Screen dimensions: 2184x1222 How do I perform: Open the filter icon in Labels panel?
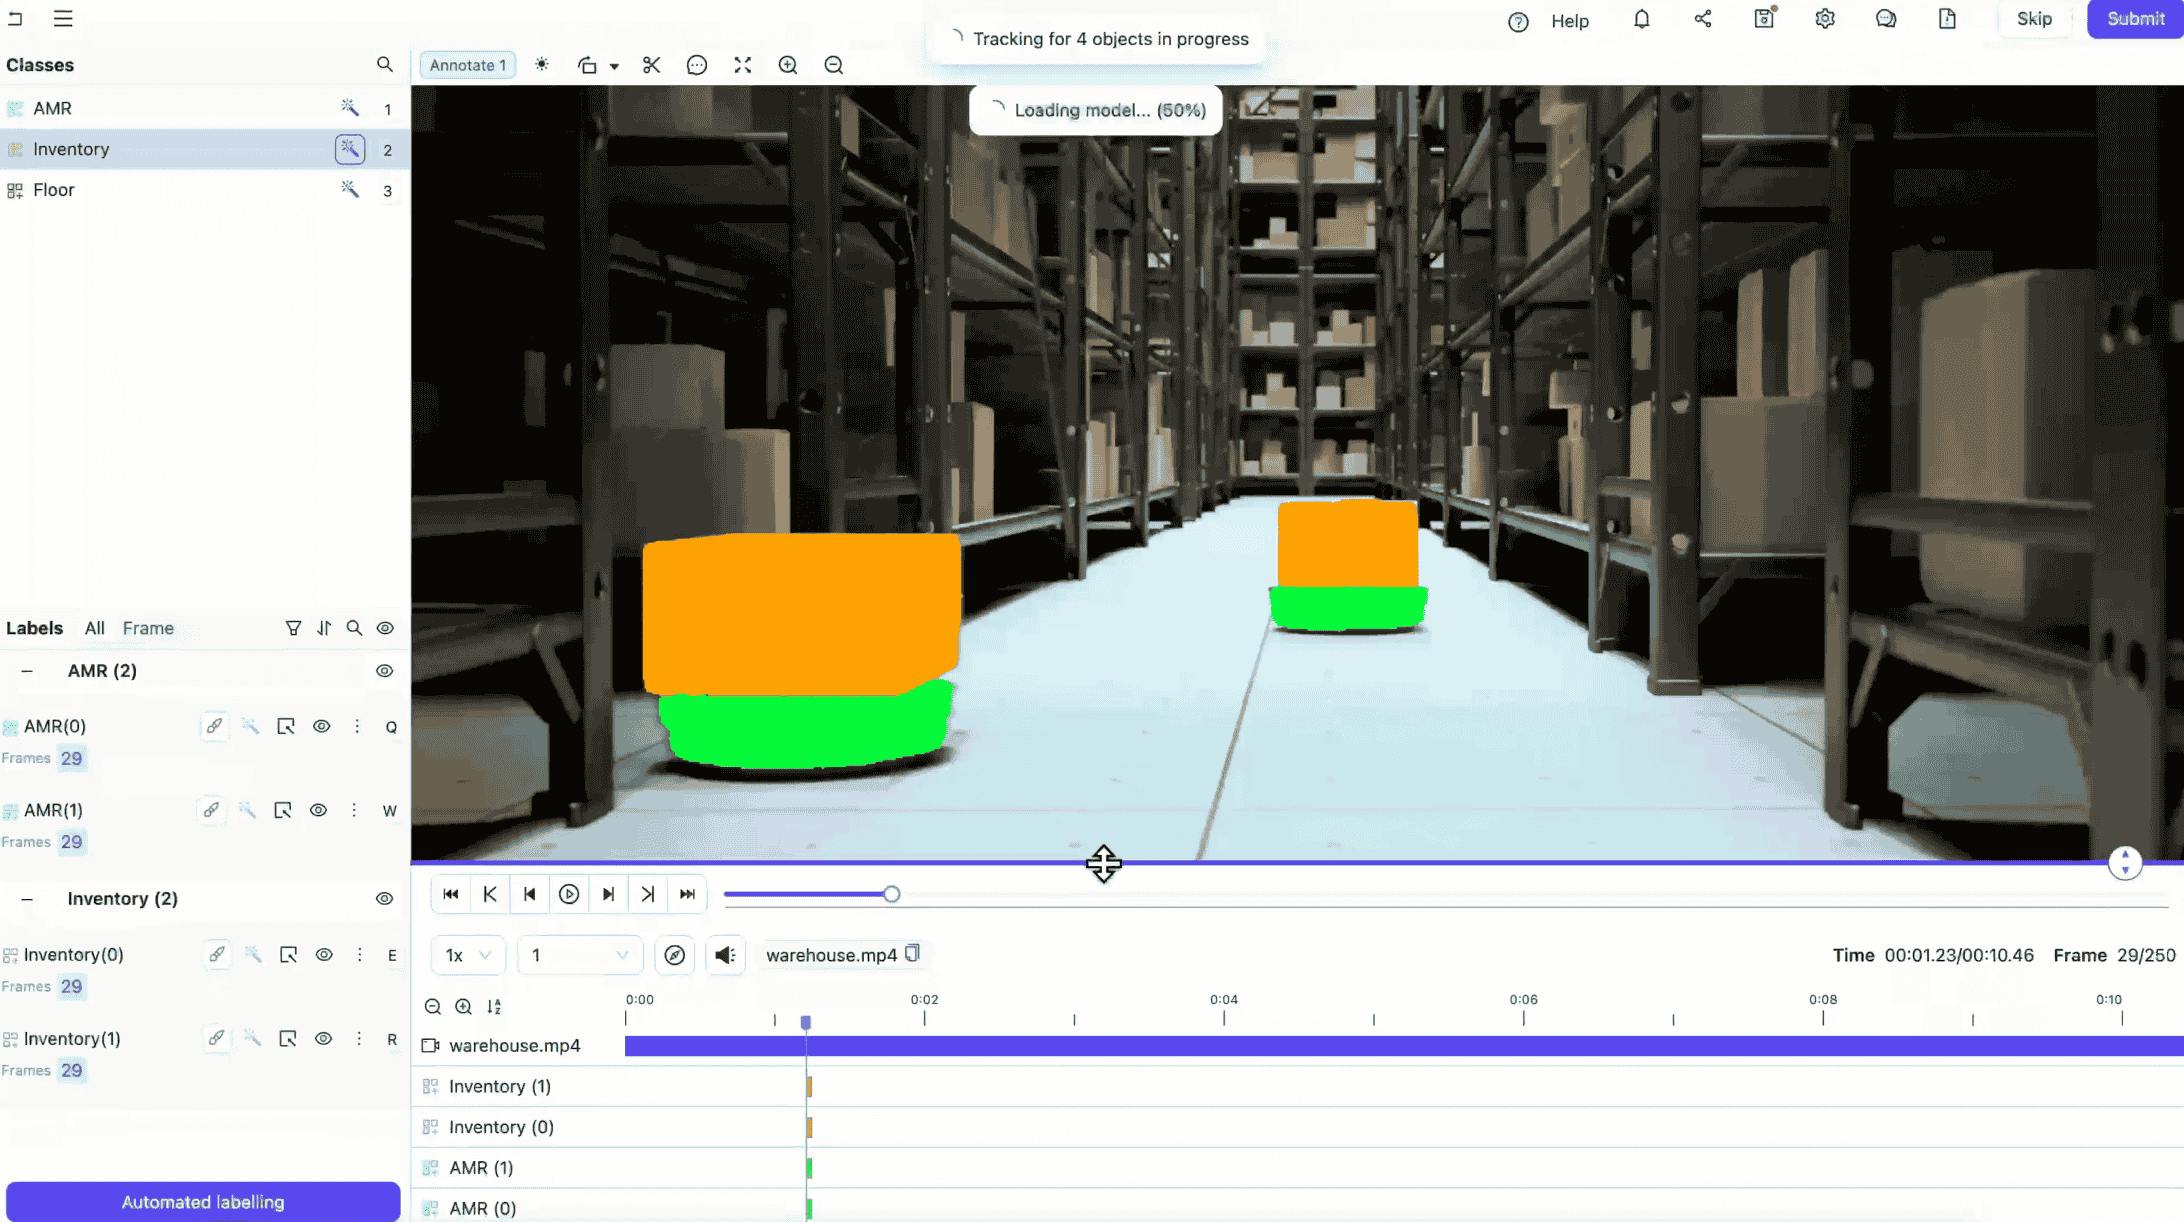[x=293, y=628]
